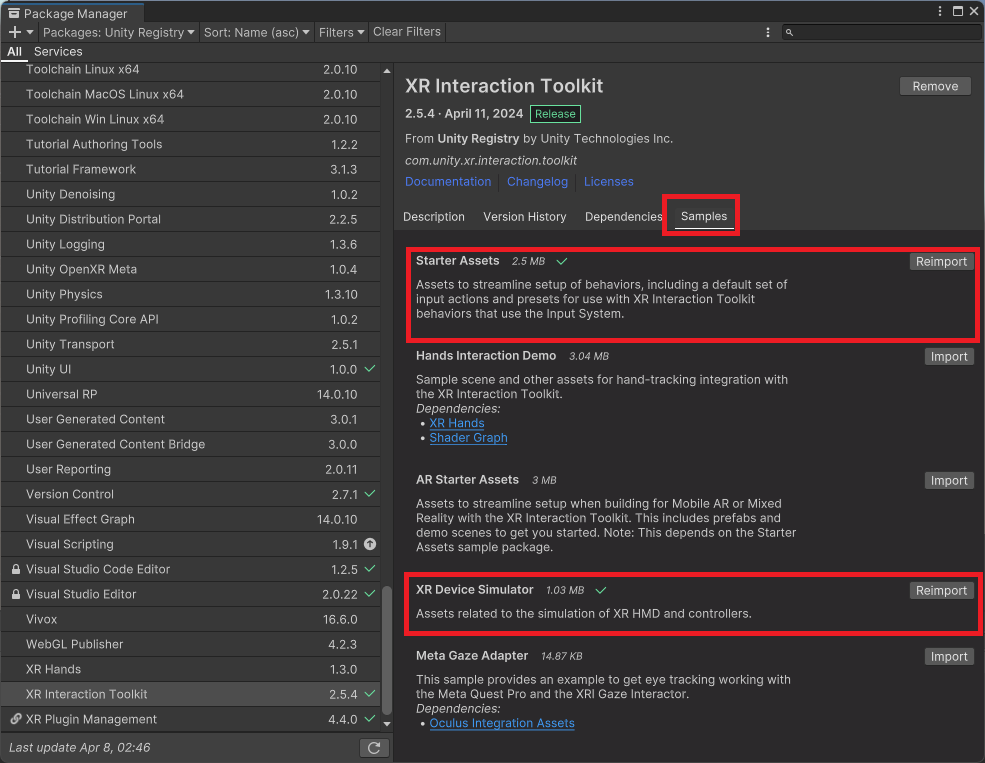
Task: Select Universal RP package
Action: [190, 394]
